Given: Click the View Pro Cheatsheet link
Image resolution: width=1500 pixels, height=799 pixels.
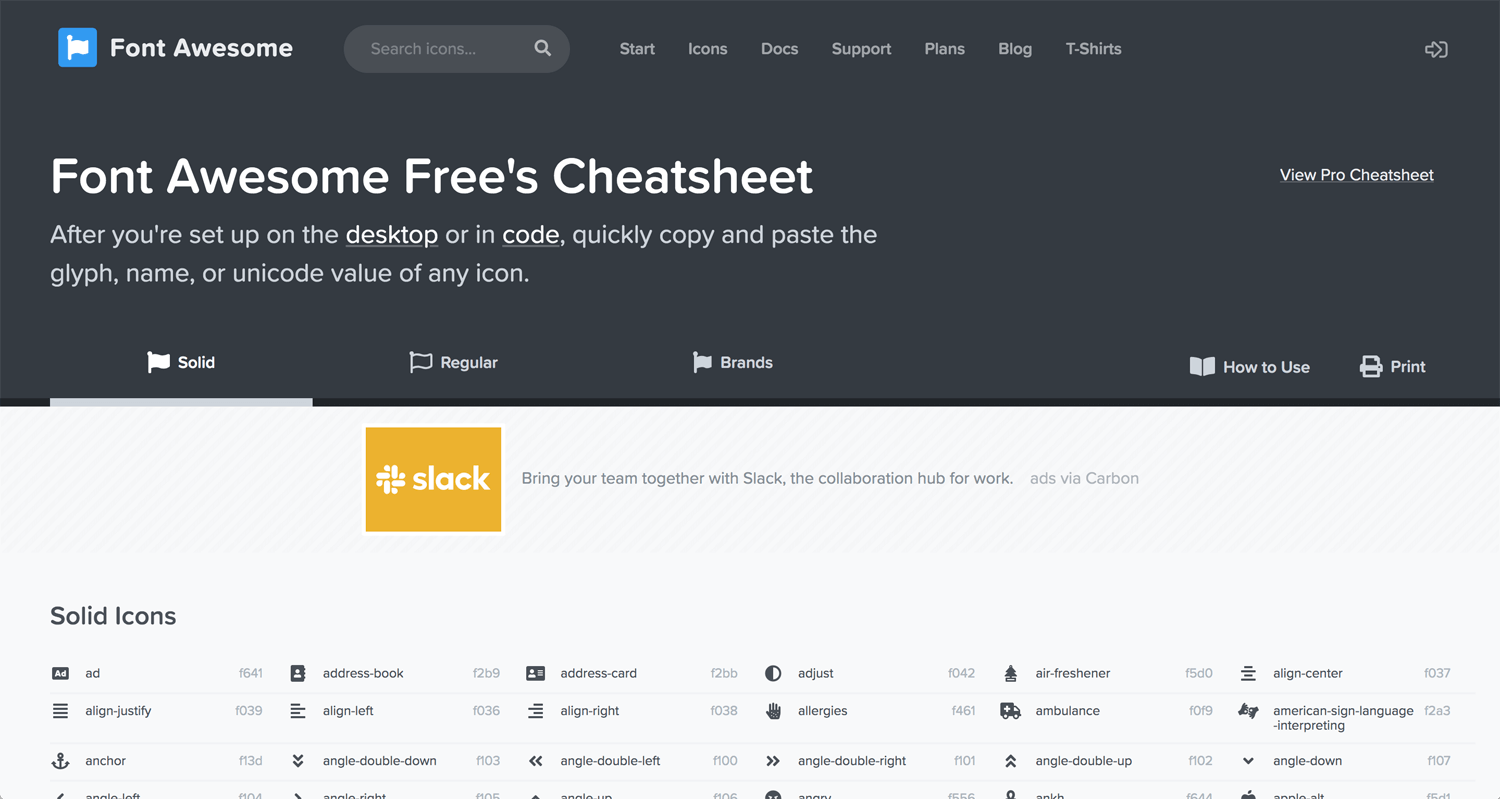Looking at the screenshot, I should pos(1356,175).
